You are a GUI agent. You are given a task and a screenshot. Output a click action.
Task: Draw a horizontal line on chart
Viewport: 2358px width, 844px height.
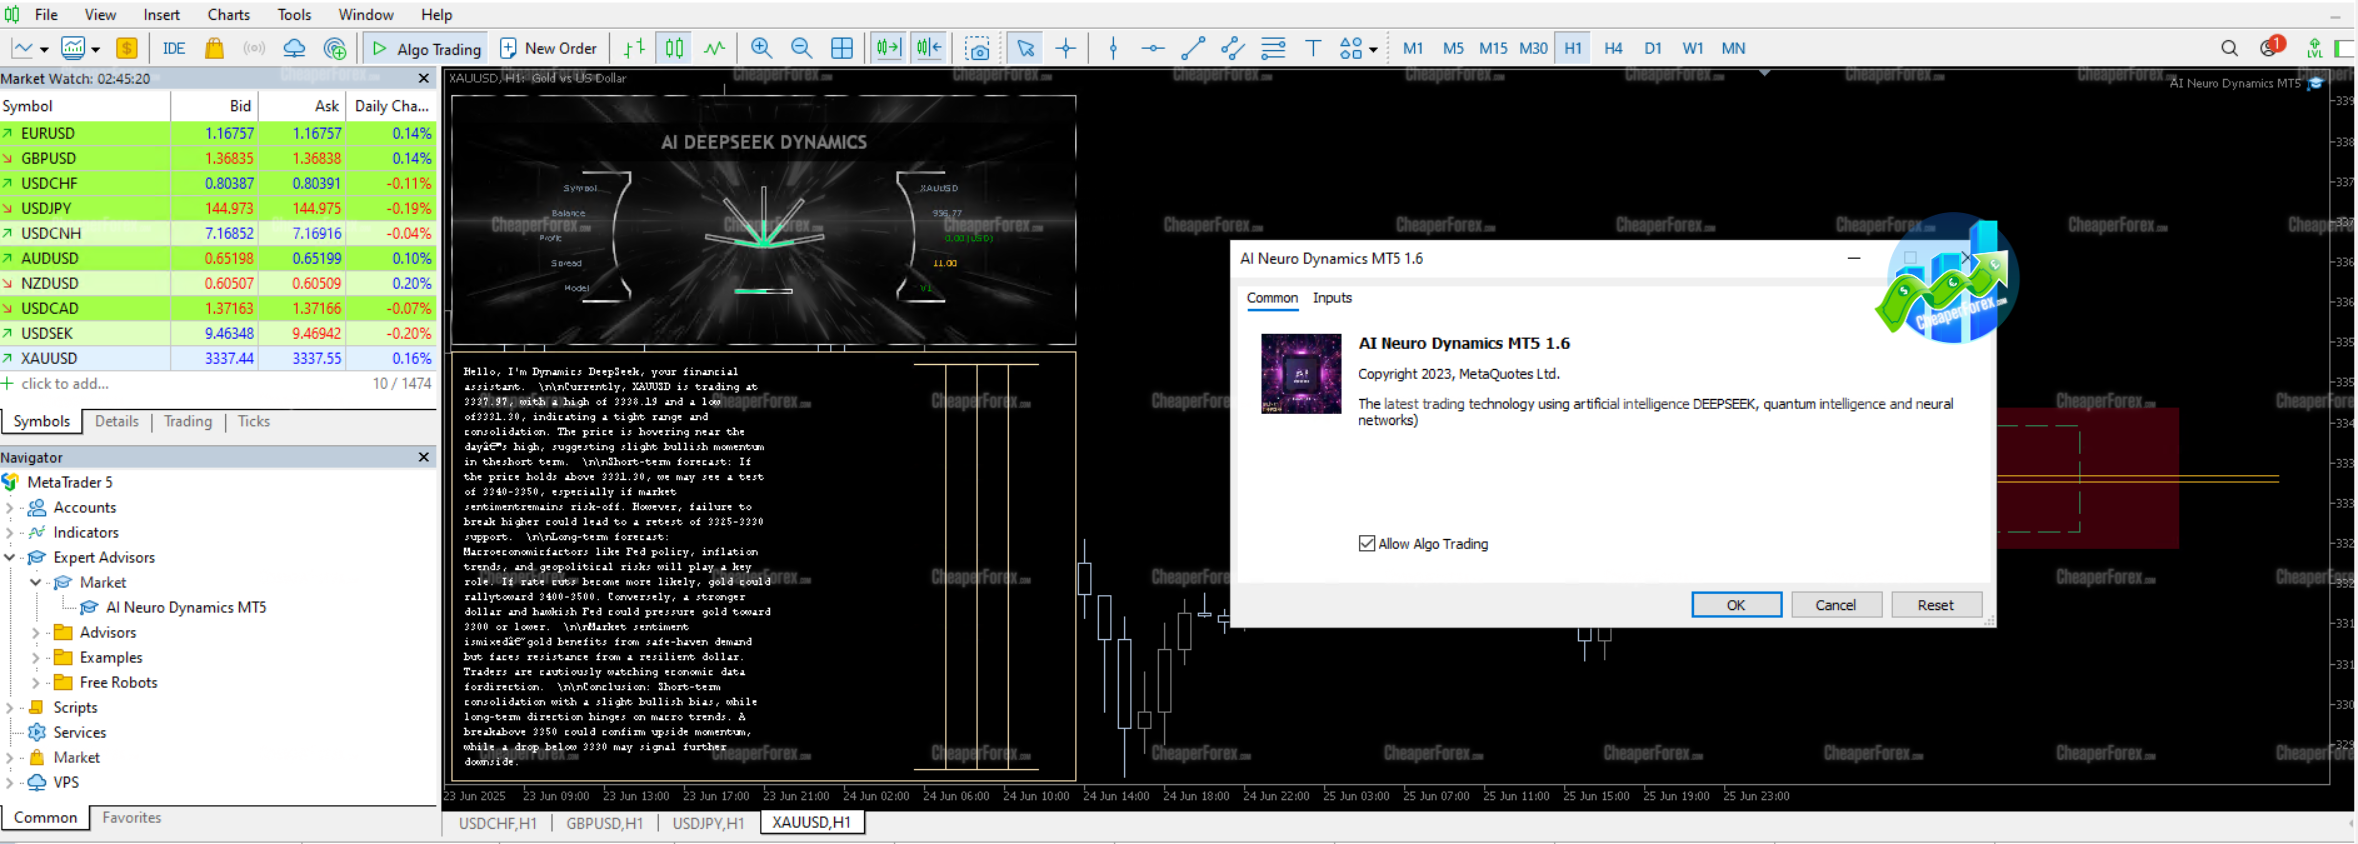click(x=1153, y=48)
